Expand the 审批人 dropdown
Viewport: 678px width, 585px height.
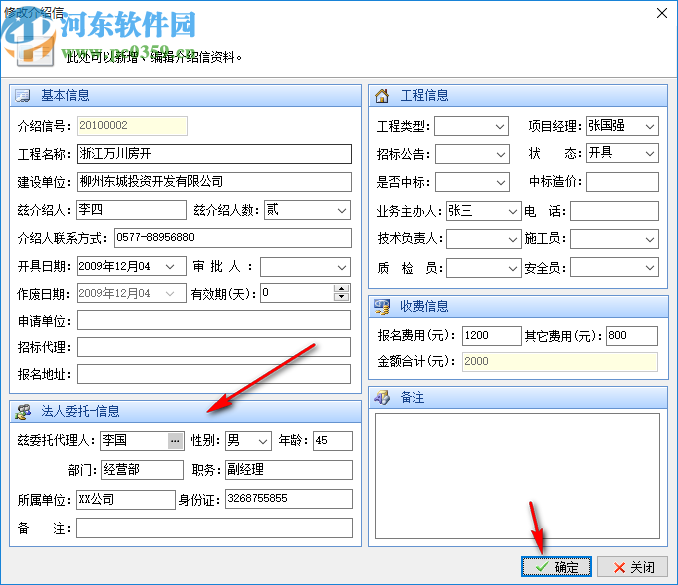(x=342, y=268)
